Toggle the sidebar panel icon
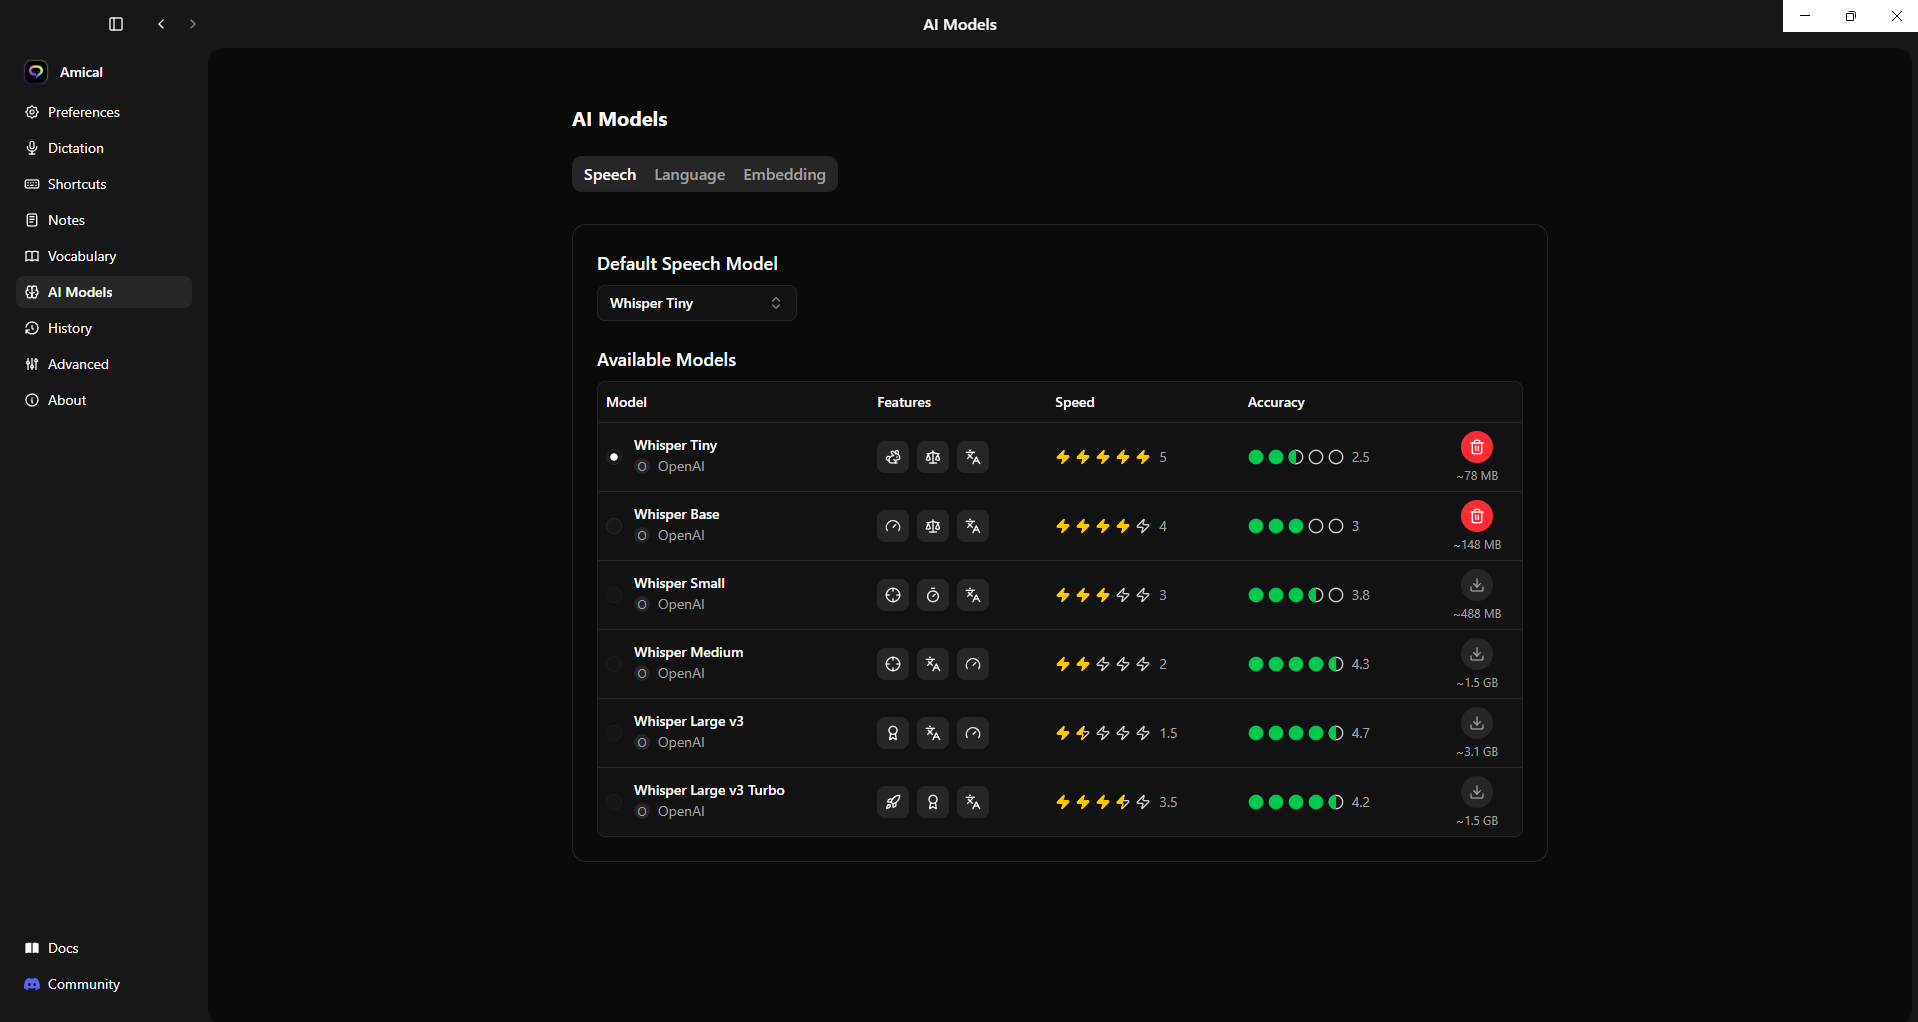The width and height of the screenshot is (1918, 1022). (116, 24)
